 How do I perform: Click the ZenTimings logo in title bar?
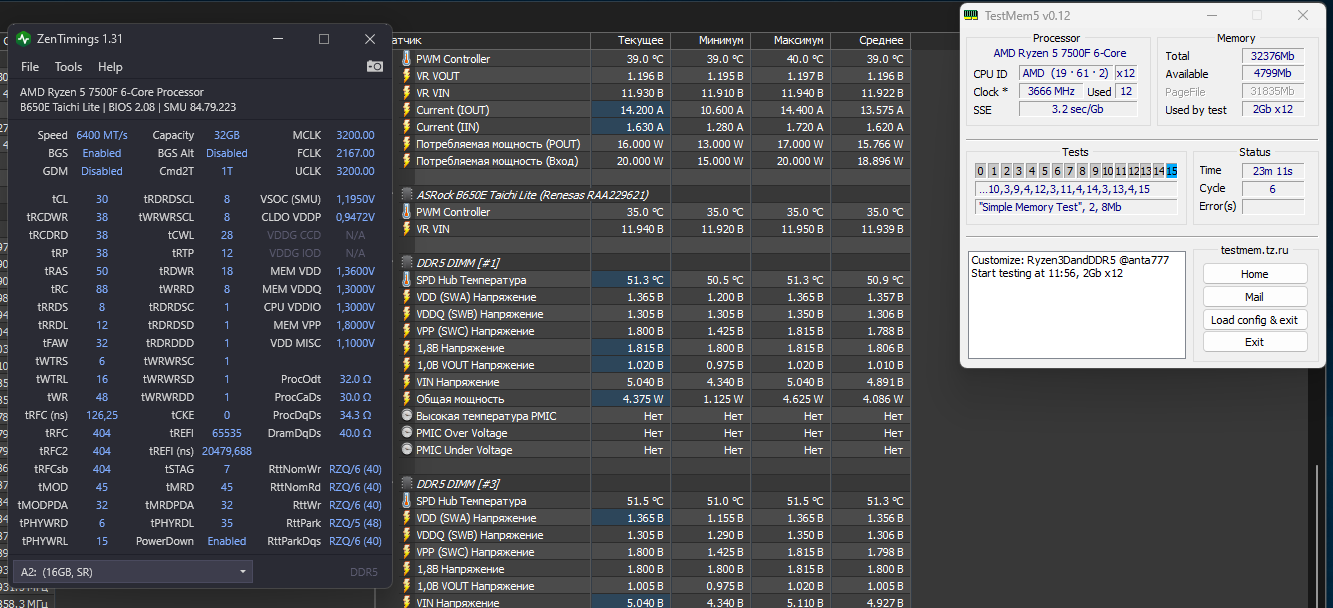pos(24,39)
